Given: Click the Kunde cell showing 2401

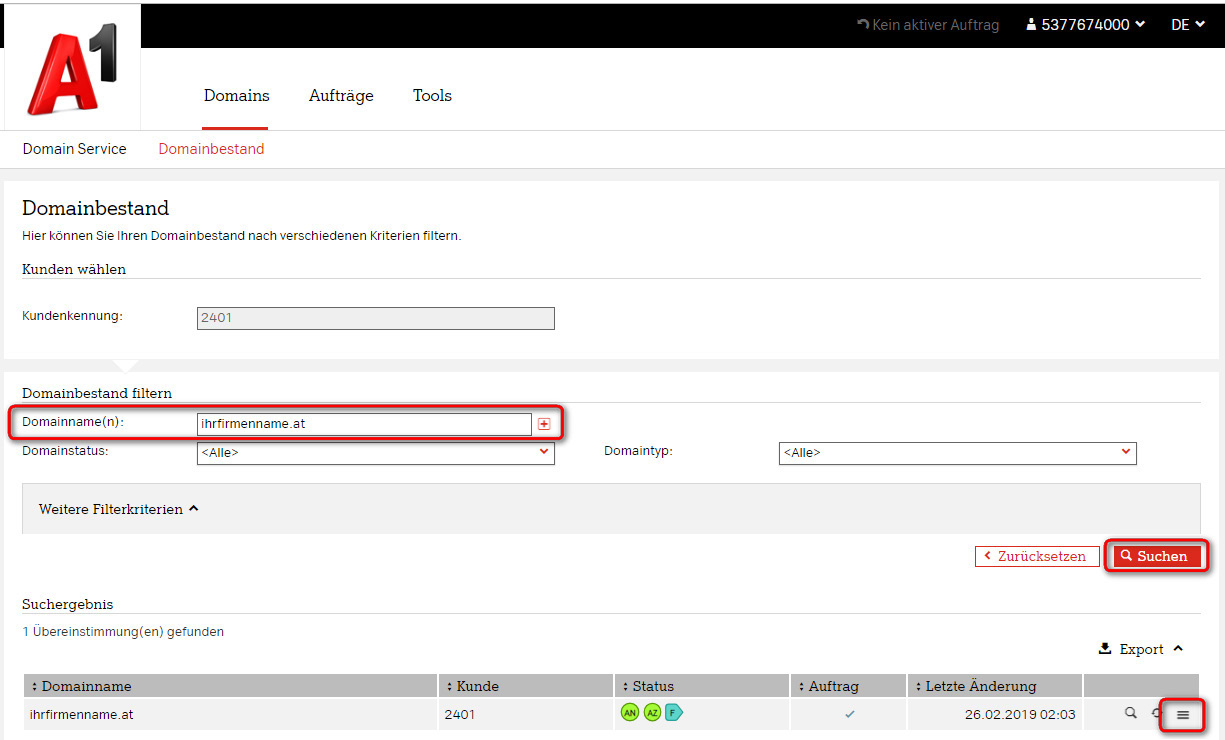Looking at the screenshot, I should pyautogui.click(x=460, y=714).
